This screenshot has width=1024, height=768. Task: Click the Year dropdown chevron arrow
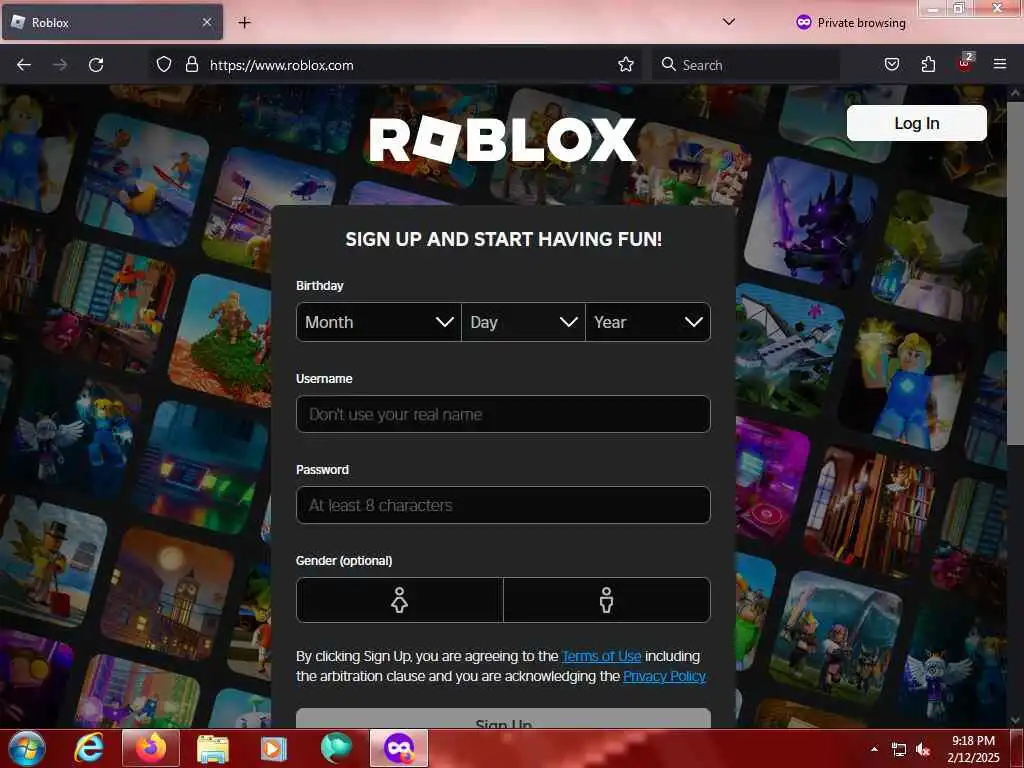(x=694, y=322)
